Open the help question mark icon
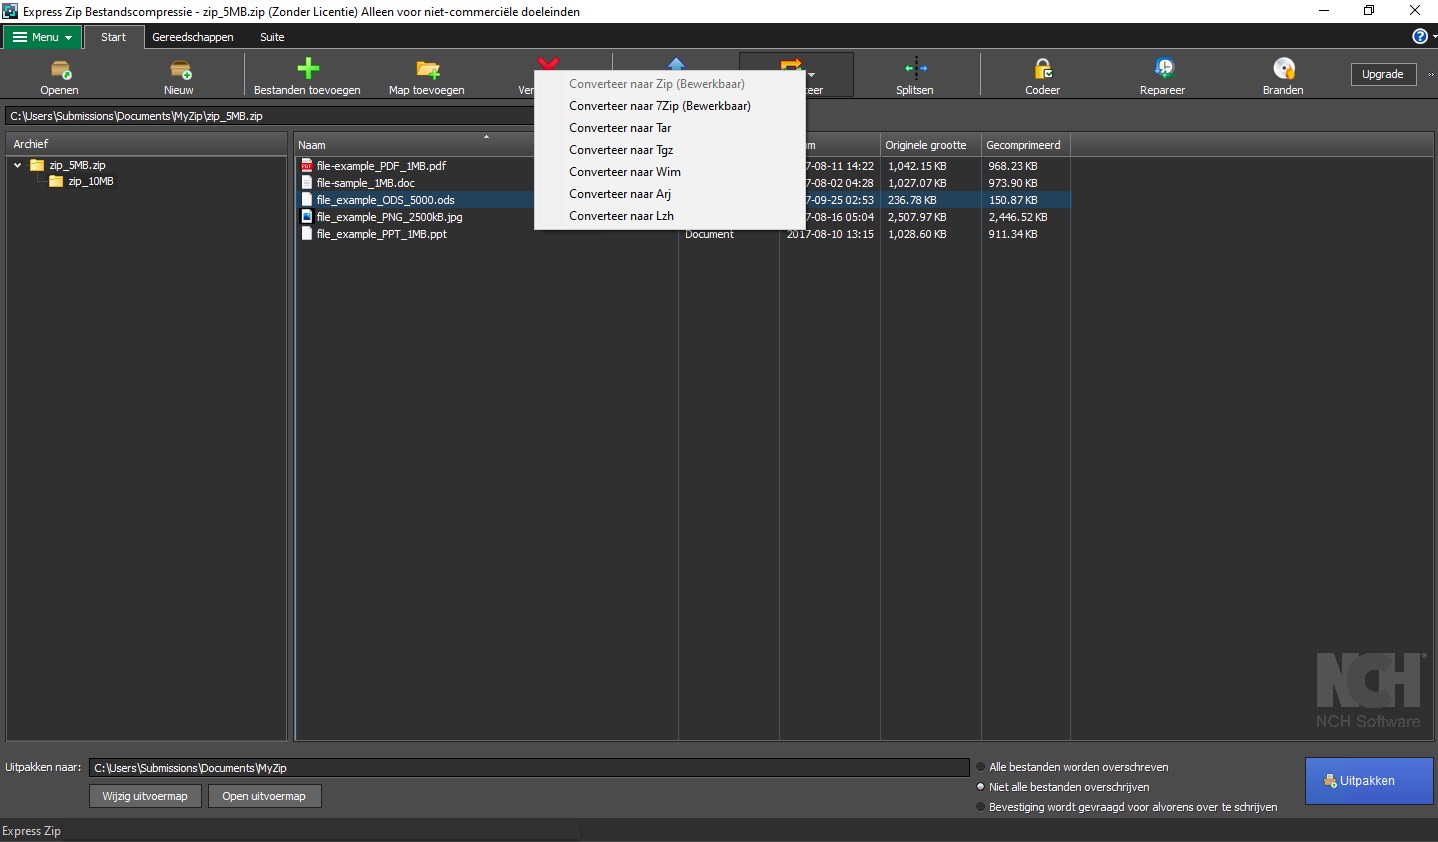Screen dimensions: 1438x842 pos(1420,37)
